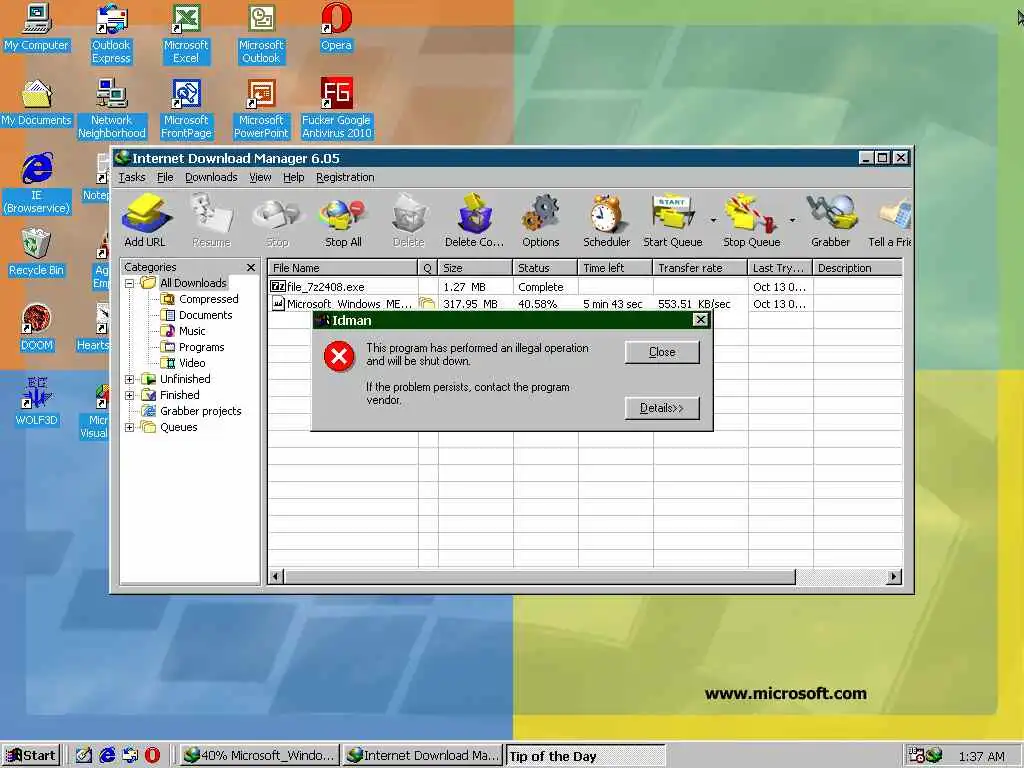Sort by Status column header
Viewport: 1024px width, 768px height.
point(545,268)
